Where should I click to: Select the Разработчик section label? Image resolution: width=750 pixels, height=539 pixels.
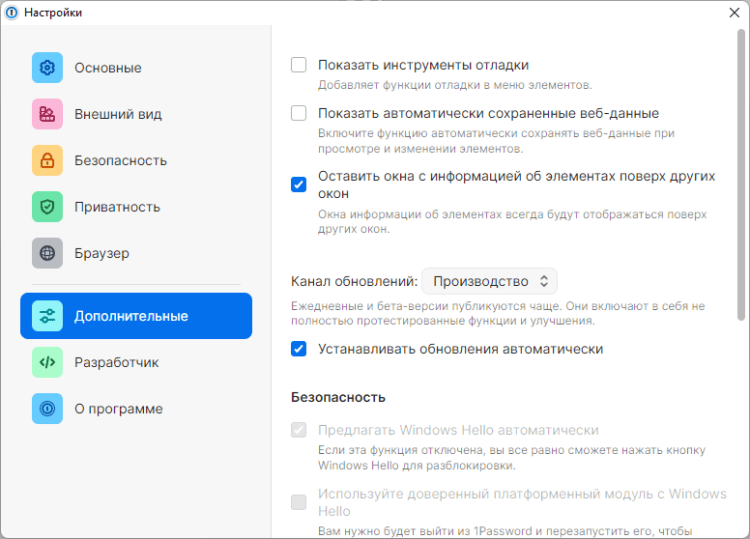[116, 362]
